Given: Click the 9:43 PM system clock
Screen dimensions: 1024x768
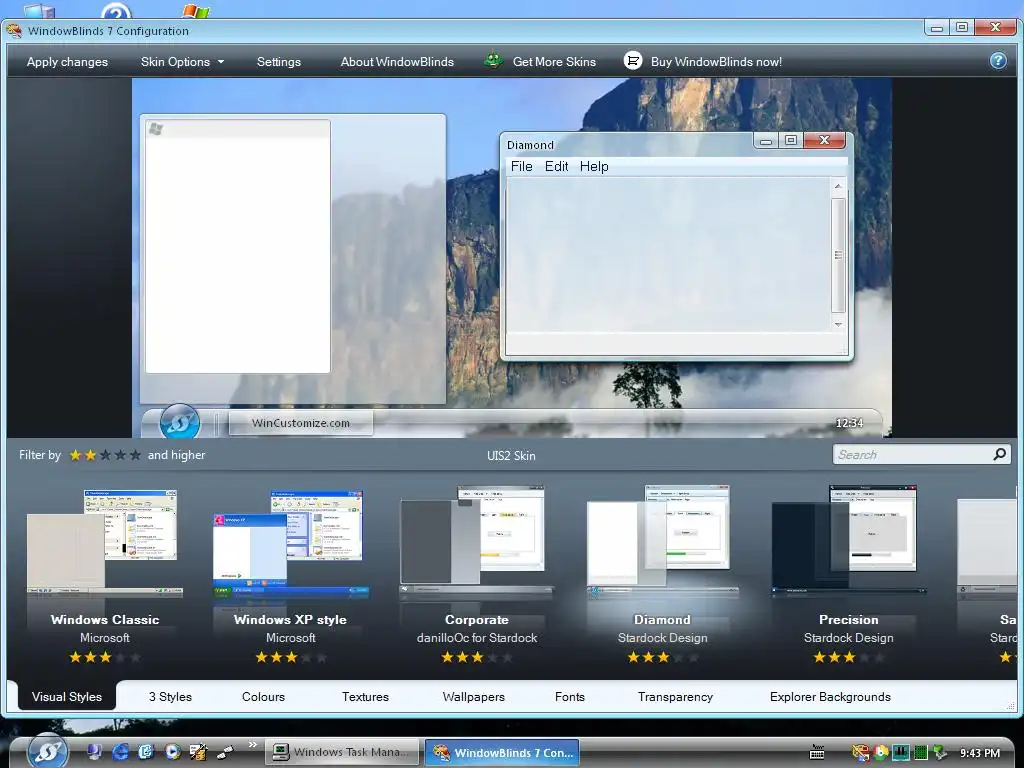Looking at the screenshot, I should pos(980,753).
